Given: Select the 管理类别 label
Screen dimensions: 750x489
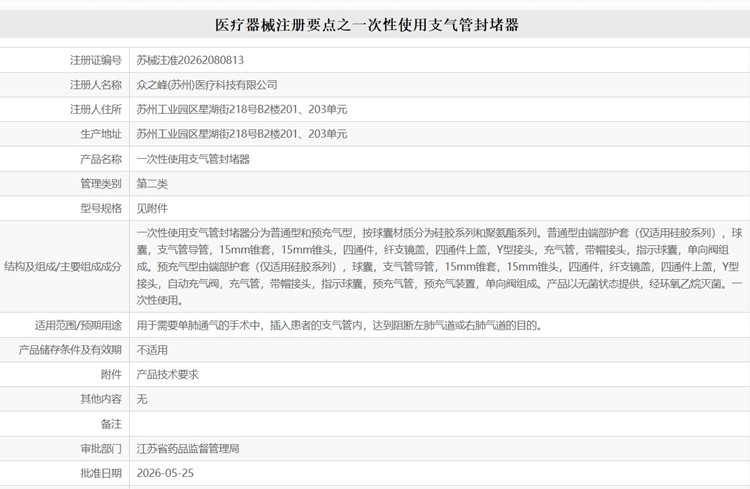Looking at the screenshot, I should point(101,183).
